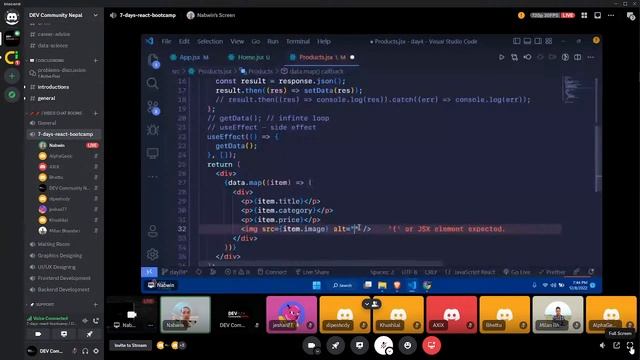Enter Full Screen mode
Screen dimensions: 640x360
630,345
